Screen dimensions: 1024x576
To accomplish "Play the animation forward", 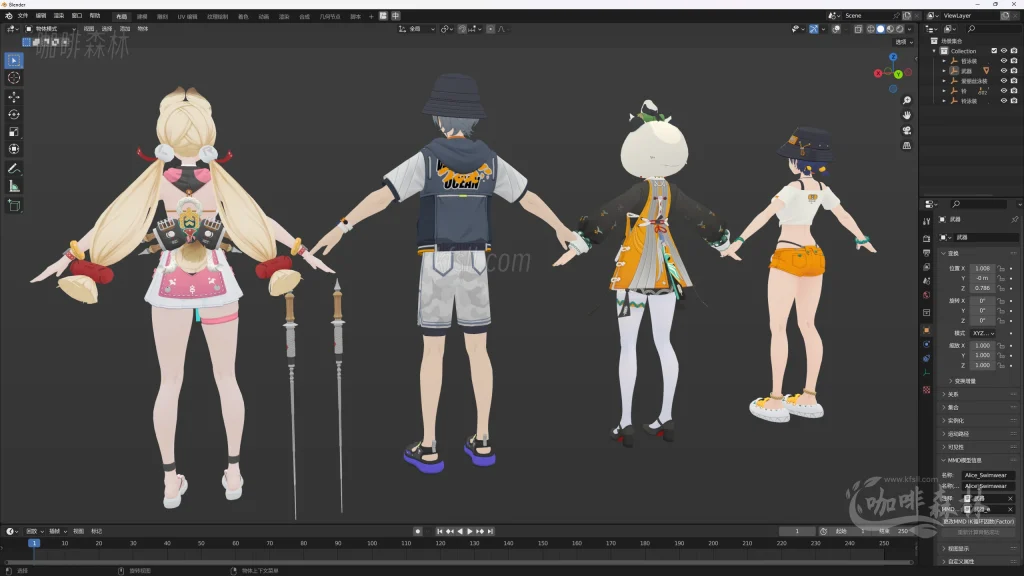I will pos(470,532).
